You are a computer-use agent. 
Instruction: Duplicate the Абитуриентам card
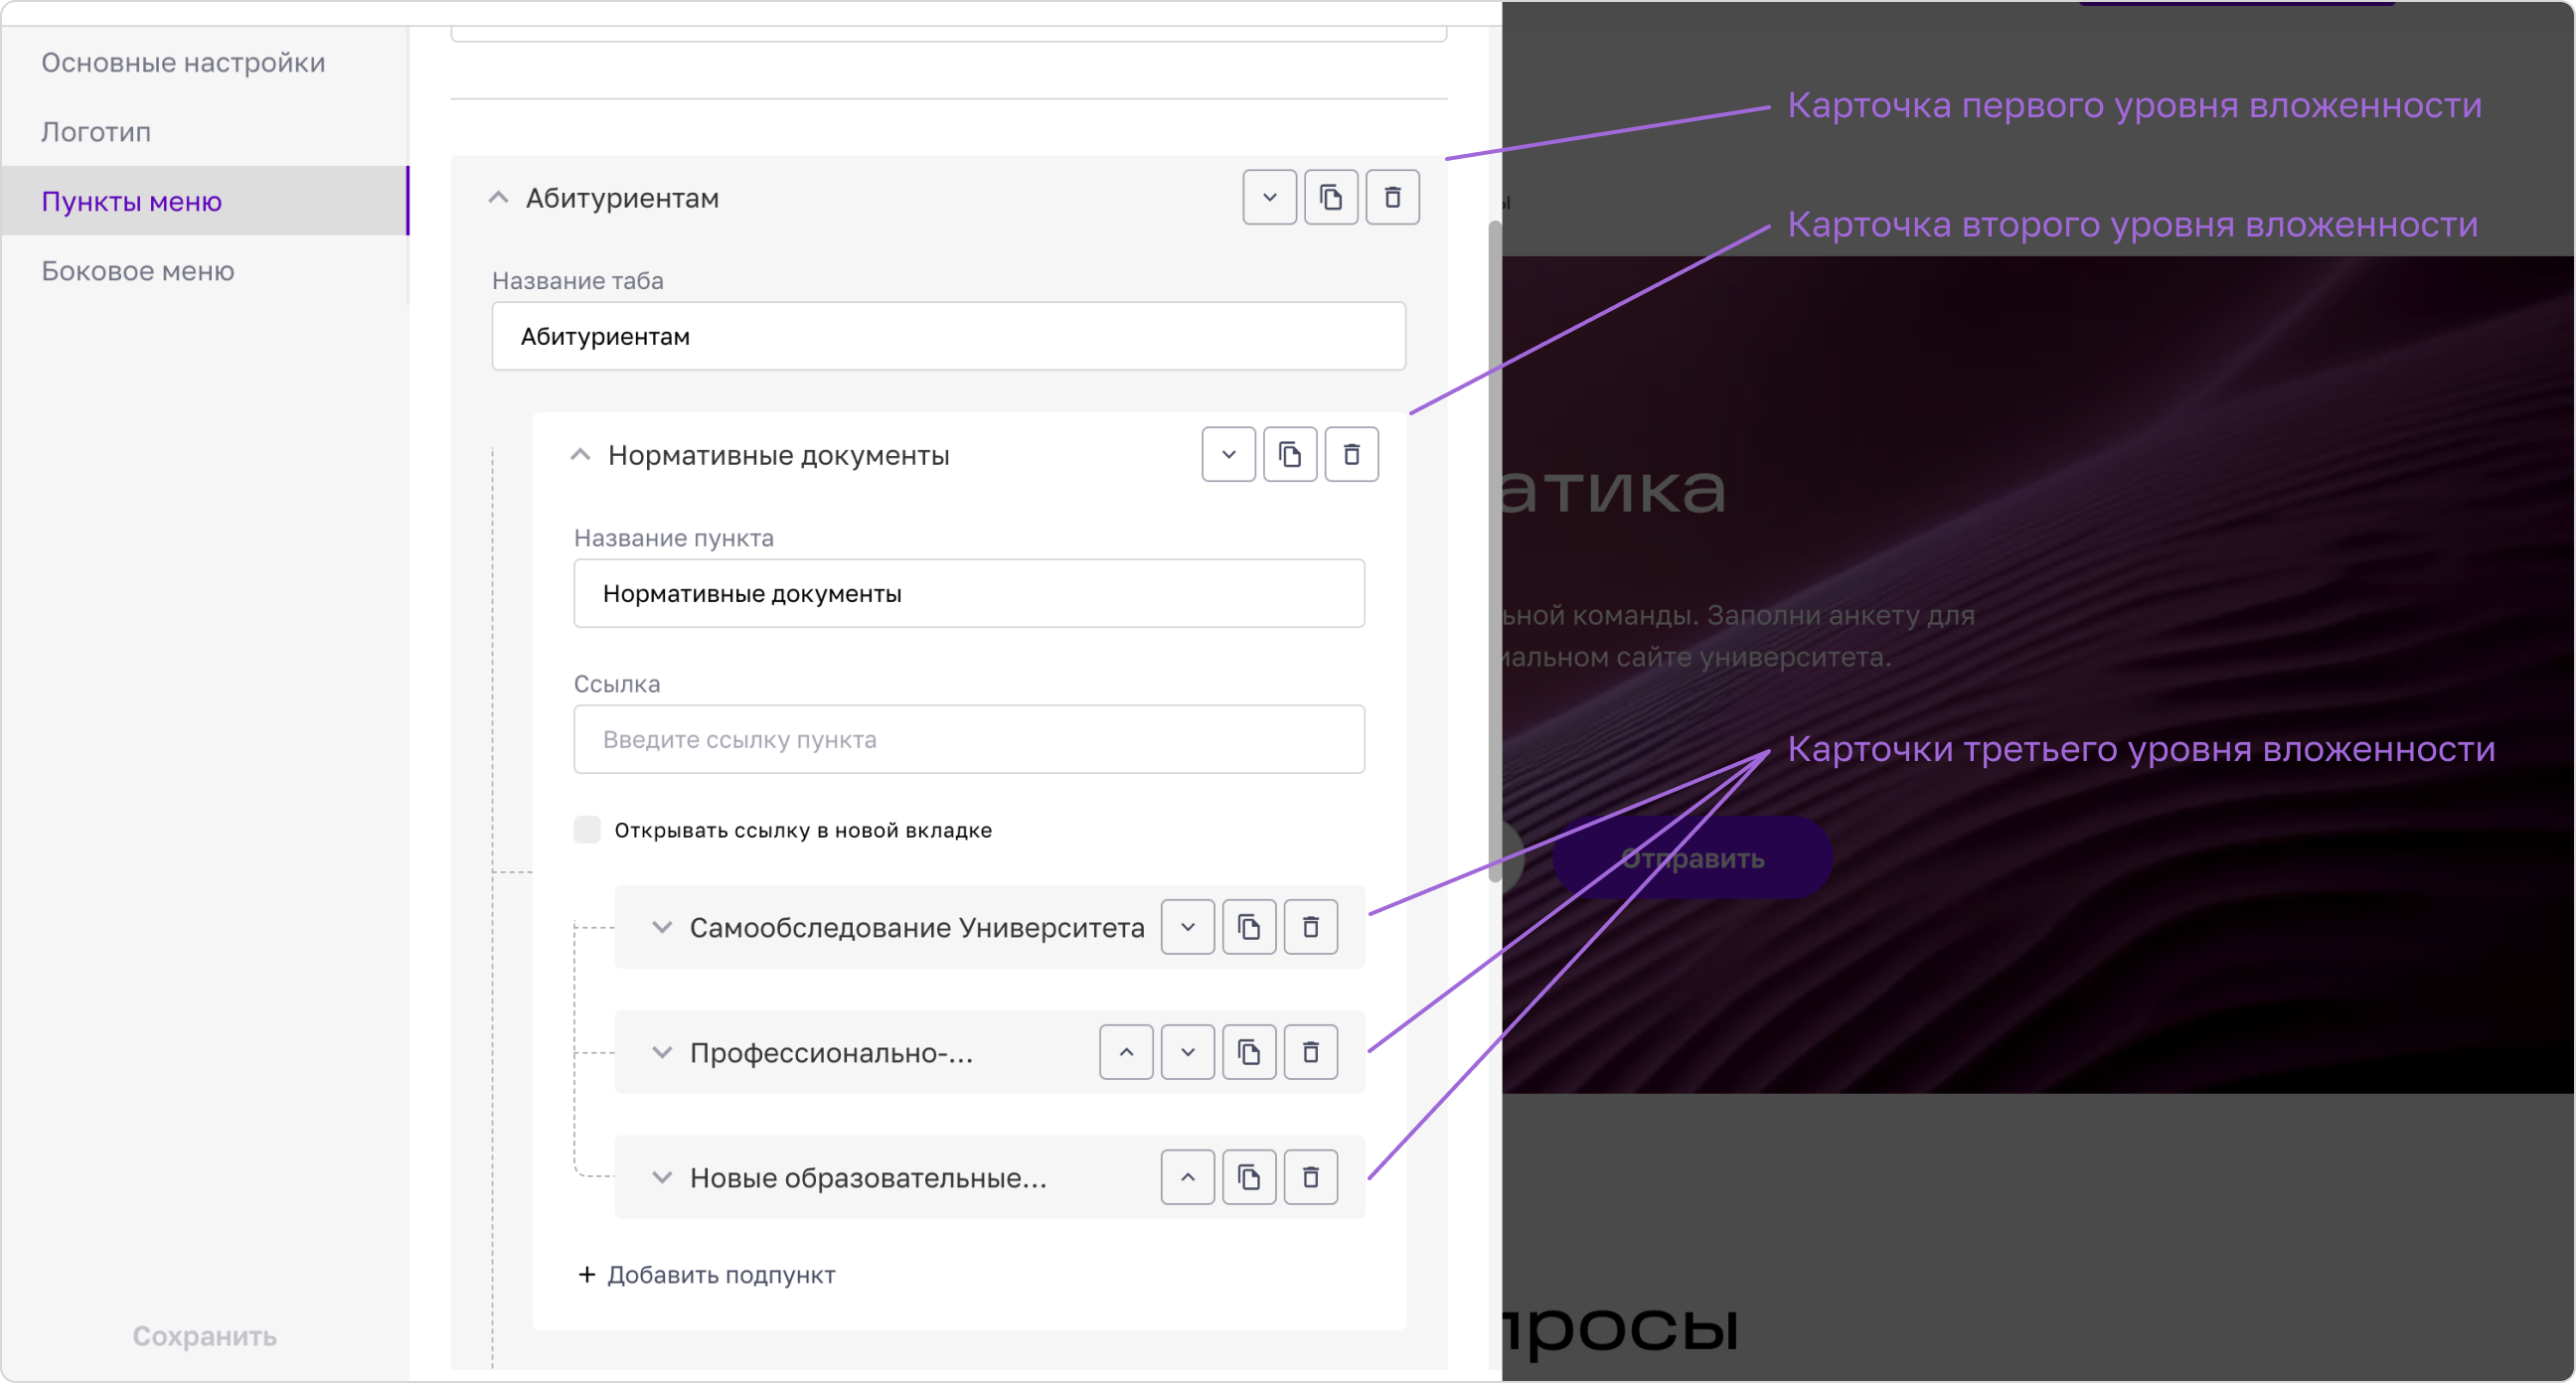(1331, 197)
